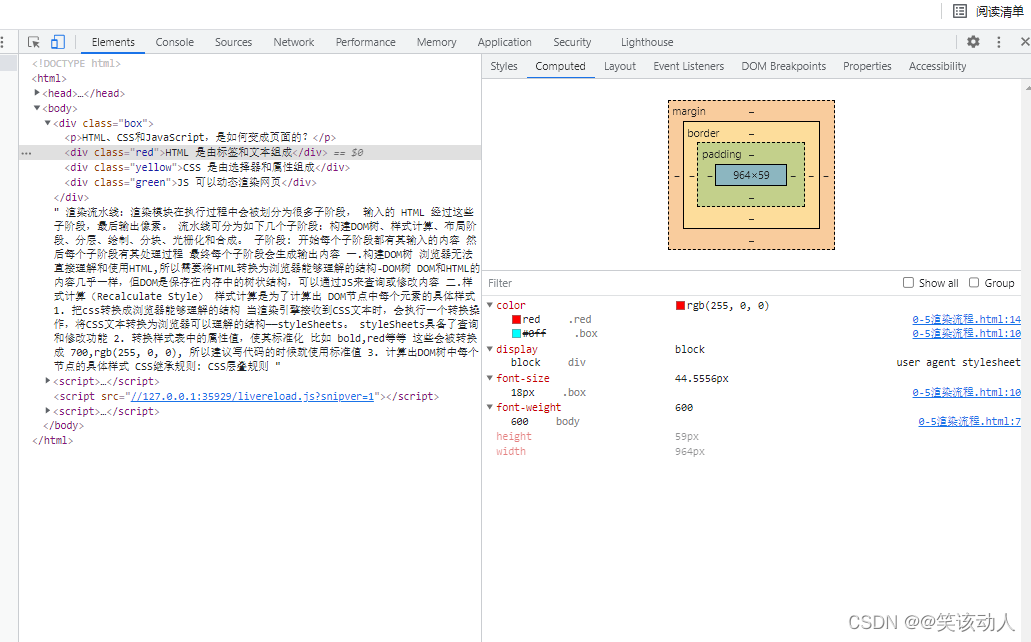Collapse the div class box node
This screenshot has height=642, width=1031.
point(47,123)
